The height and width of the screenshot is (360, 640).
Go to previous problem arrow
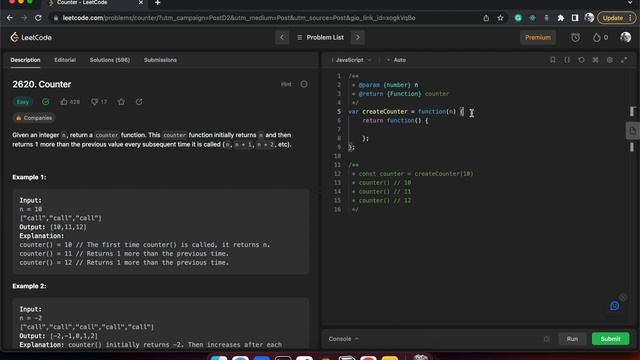point(282,38)
